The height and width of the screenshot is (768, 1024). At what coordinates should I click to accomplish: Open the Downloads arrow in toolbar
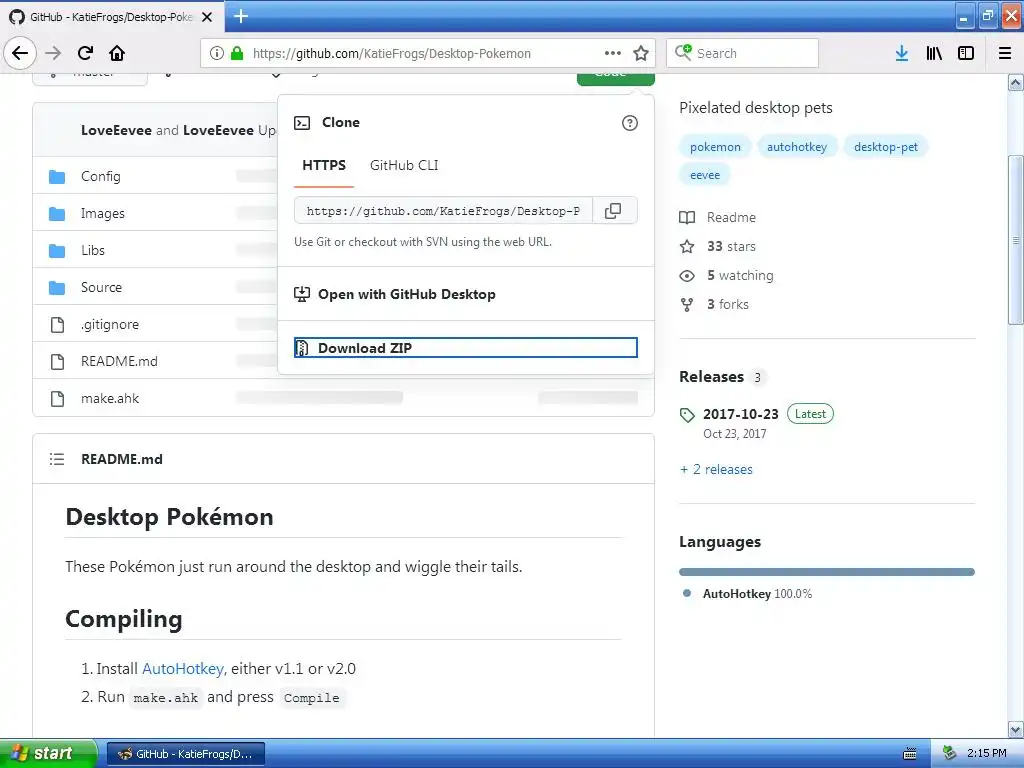pyautogui.click(x=902, y=53)
